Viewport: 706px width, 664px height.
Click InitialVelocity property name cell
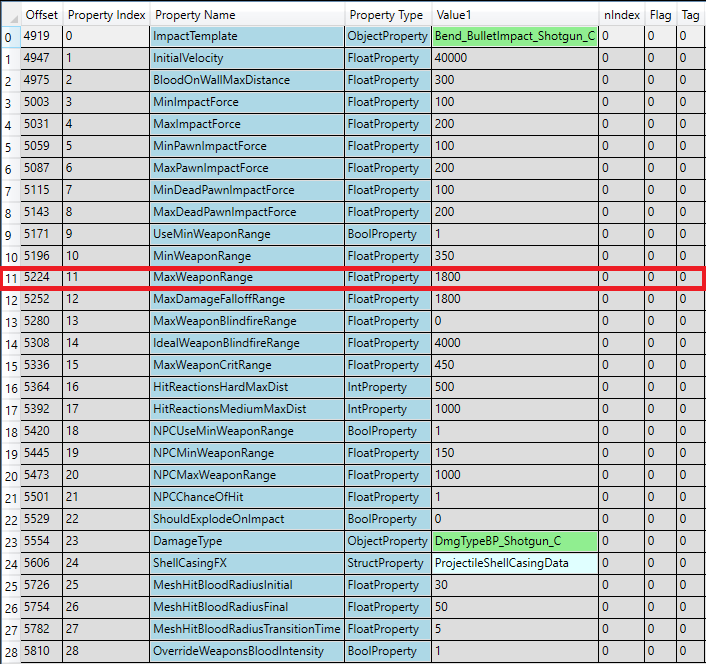[x=247, y=58]
